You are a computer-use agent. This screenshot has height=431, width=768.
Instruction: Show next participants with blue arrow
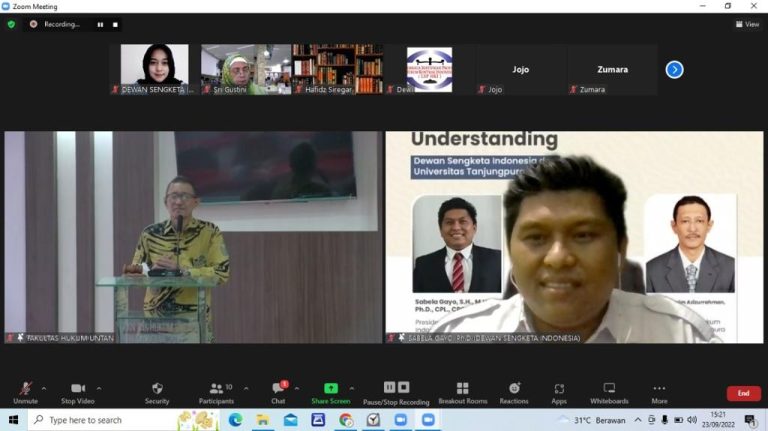click(x=675, y=69)
